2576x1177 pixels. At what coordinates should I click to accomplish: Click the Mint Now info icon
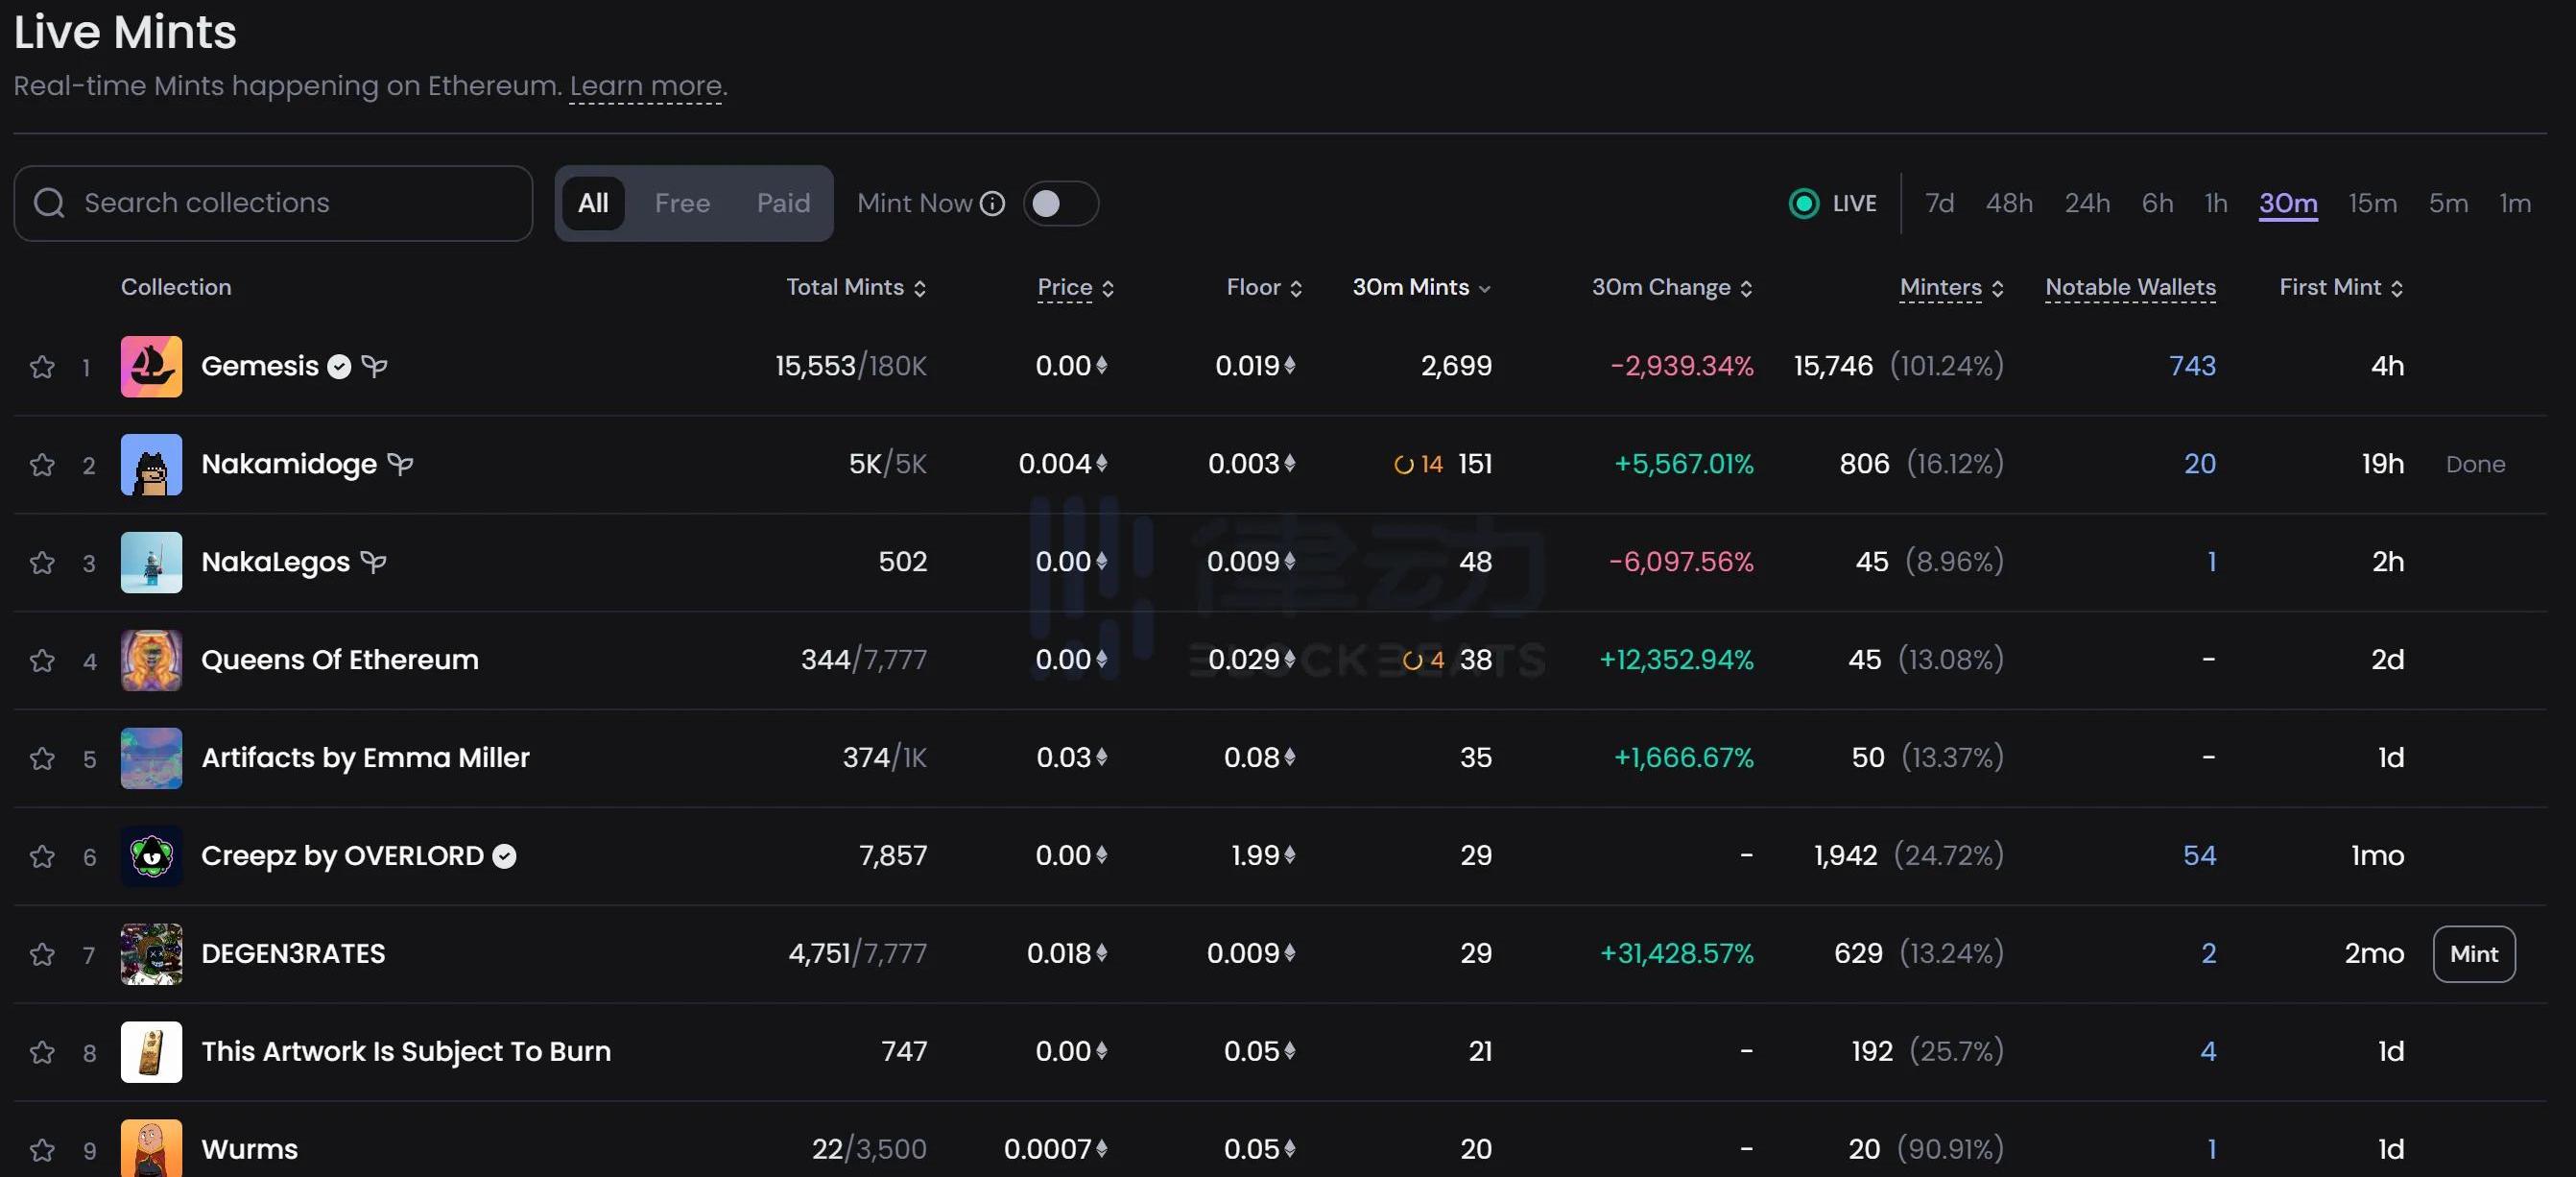[992, 204]
